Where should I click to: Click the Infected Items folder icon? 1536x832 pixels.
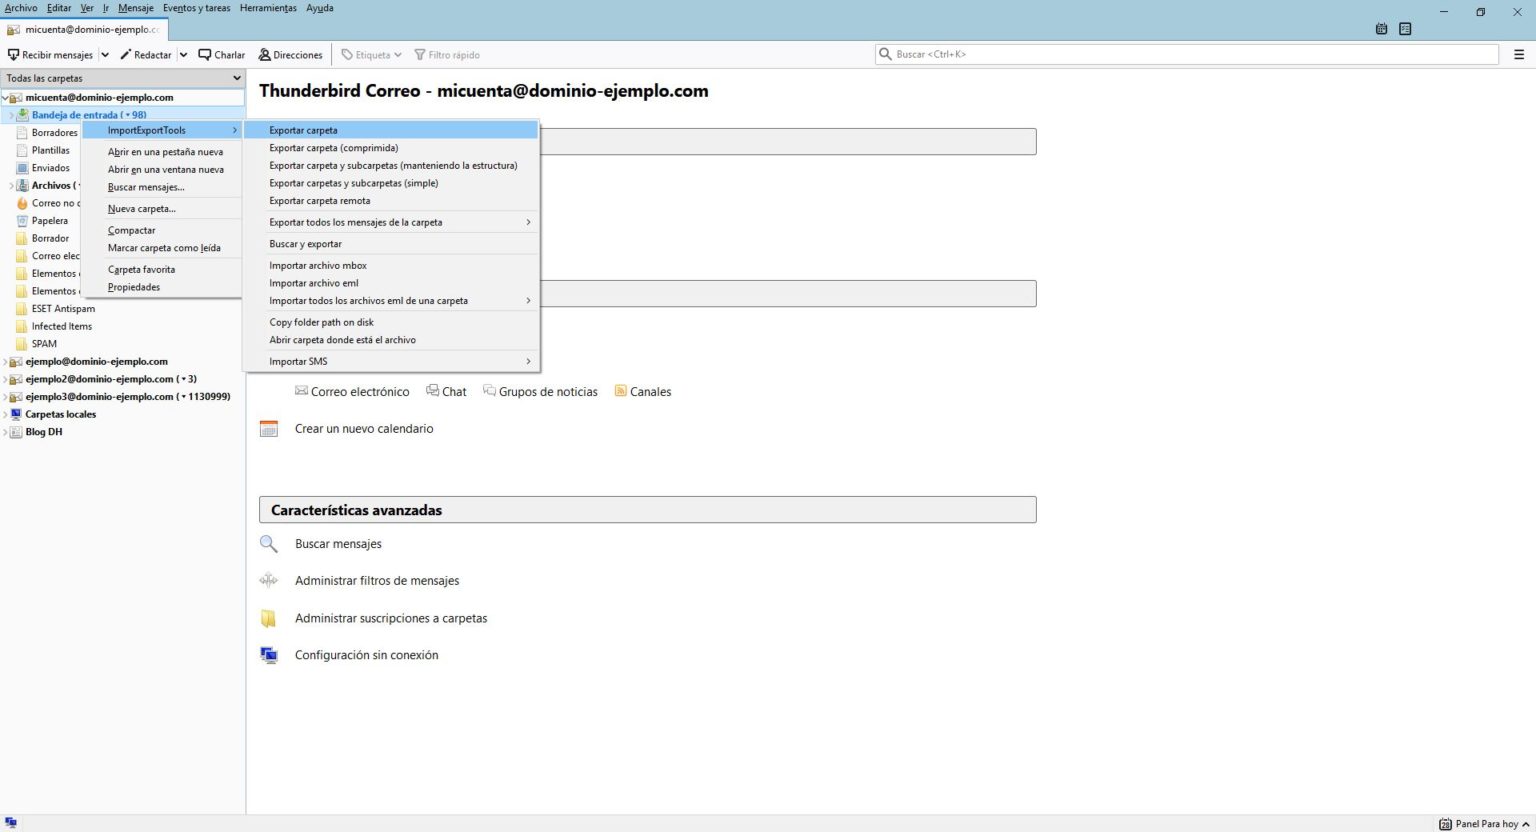(22, 326)
